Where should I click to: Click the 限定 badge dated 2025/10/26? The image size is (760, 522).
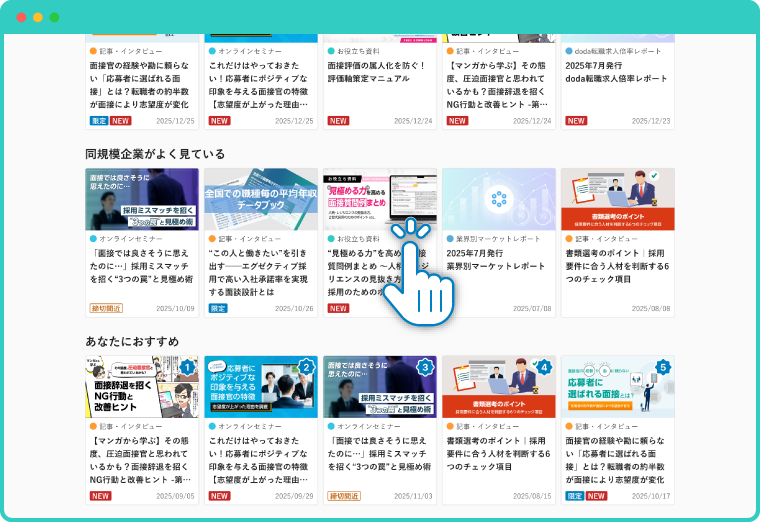point(218,309)
